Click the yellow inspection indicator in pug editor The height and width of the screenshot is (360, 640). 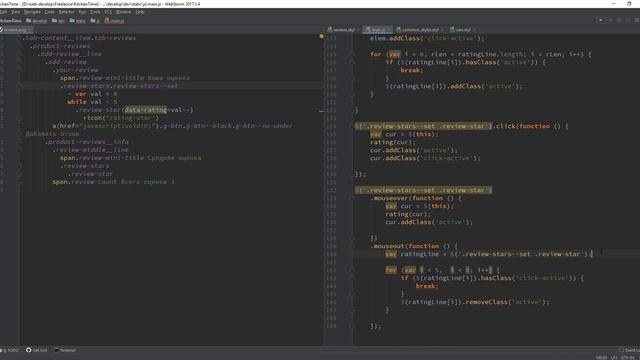point(322,36)
